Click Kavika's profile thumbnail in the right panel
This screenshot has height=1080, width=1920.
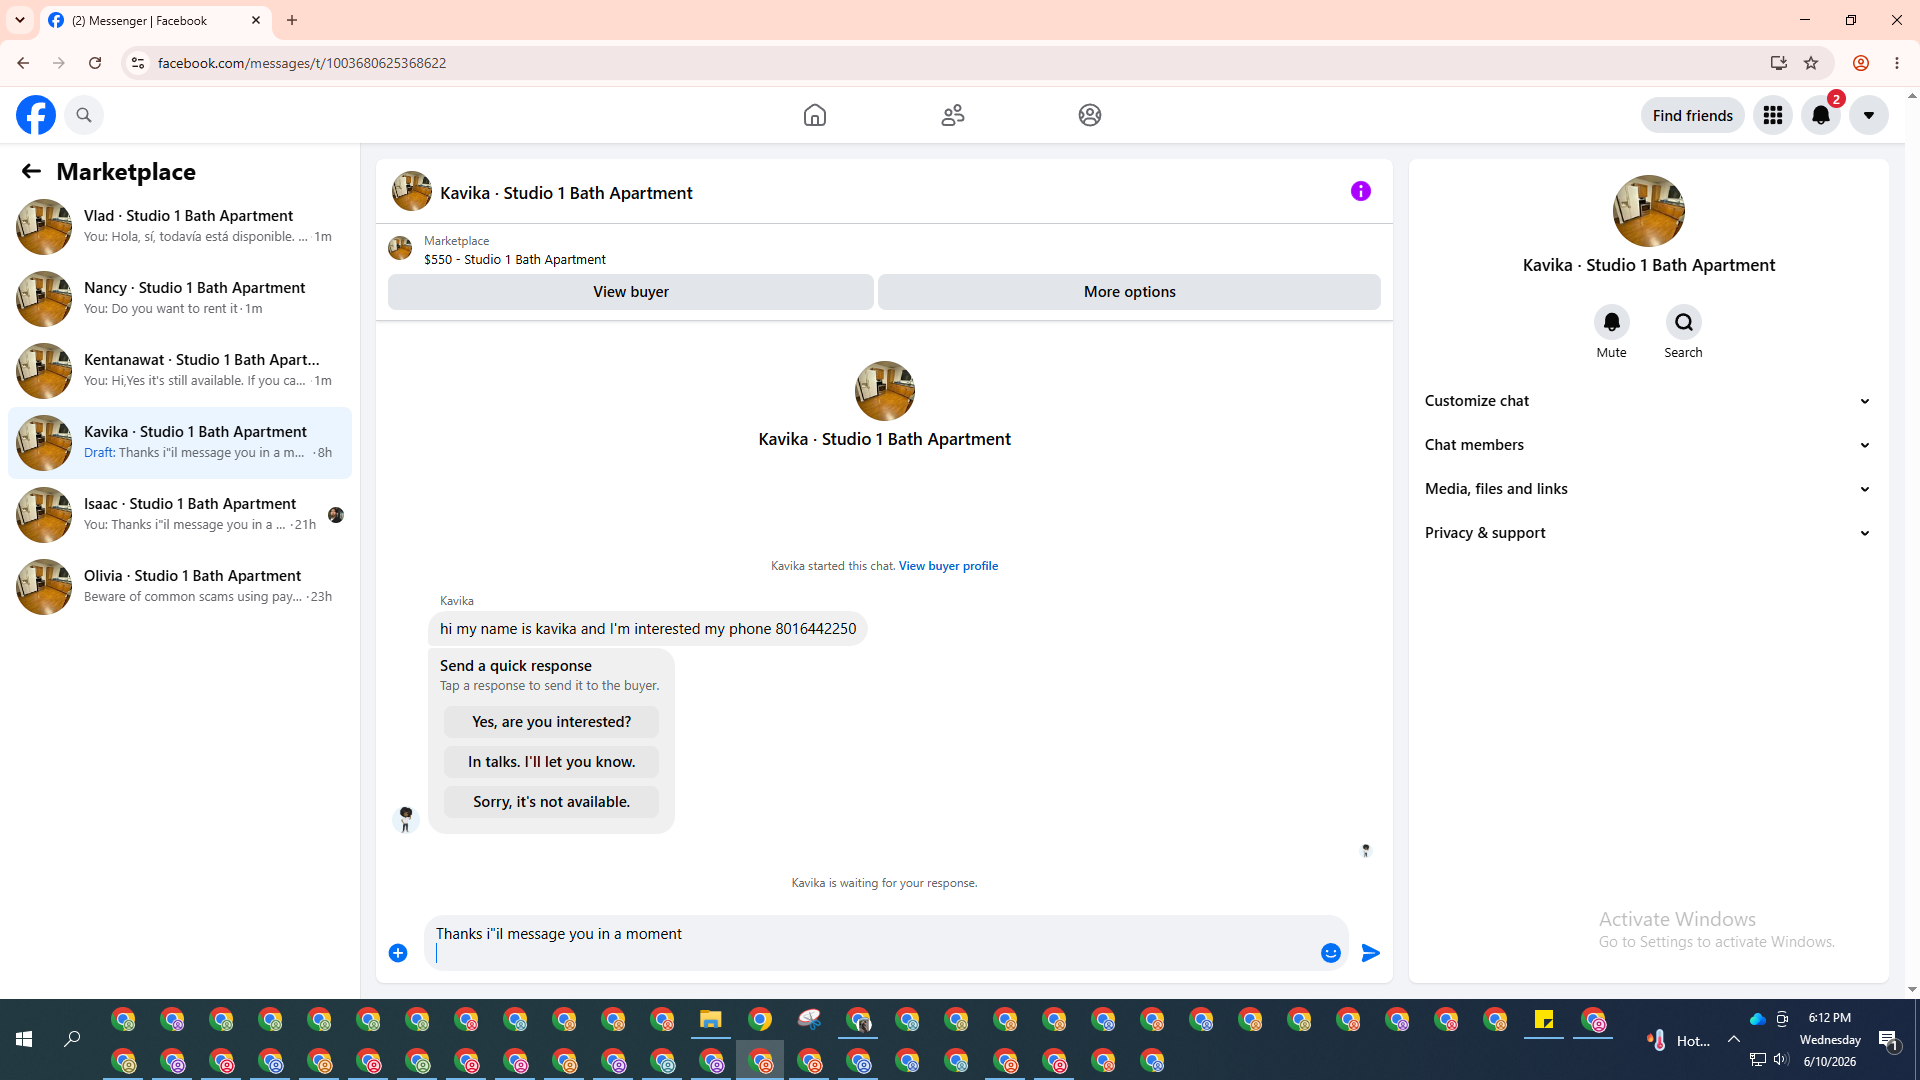(1649, 211)
